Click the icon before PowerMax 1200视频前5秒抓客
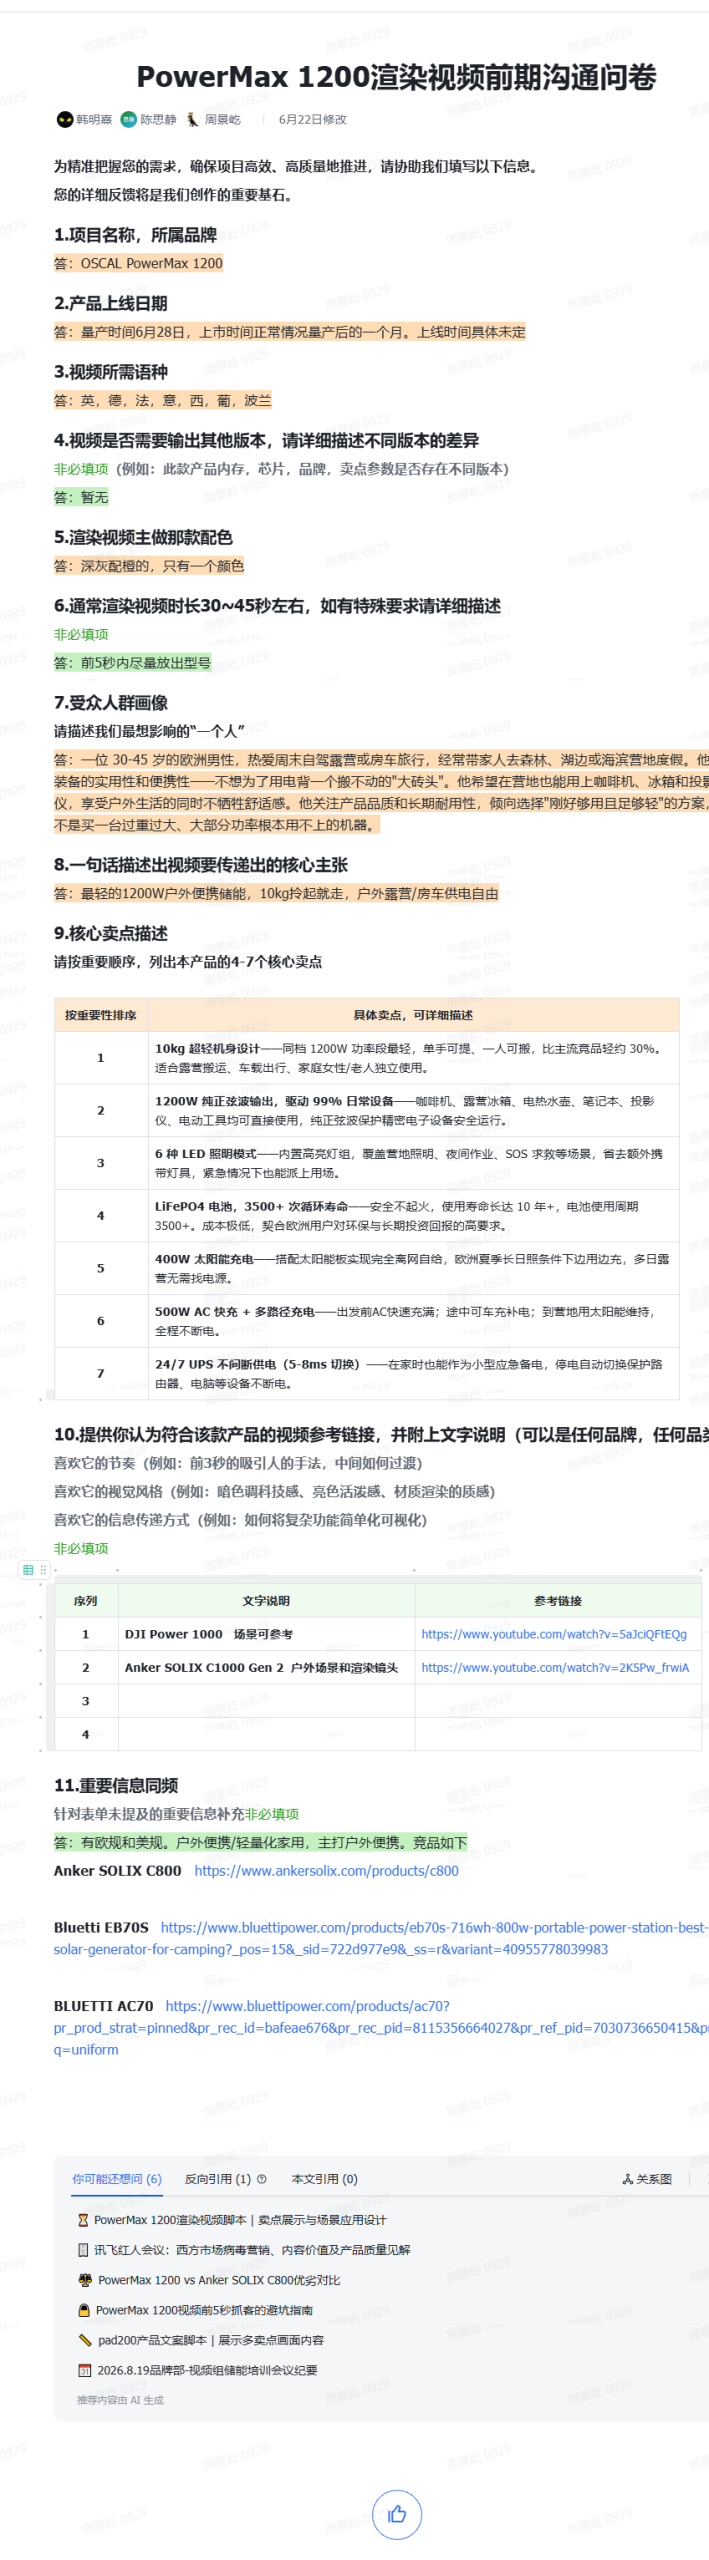The image size is (709, 2560). pos(84,2309)
